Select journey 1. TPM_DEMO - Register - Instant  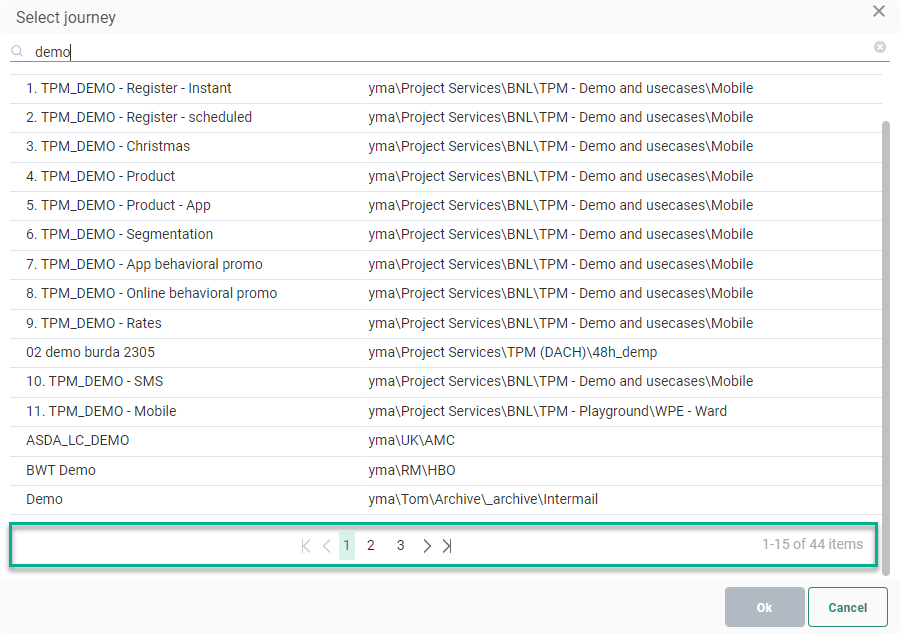(129, 88)
